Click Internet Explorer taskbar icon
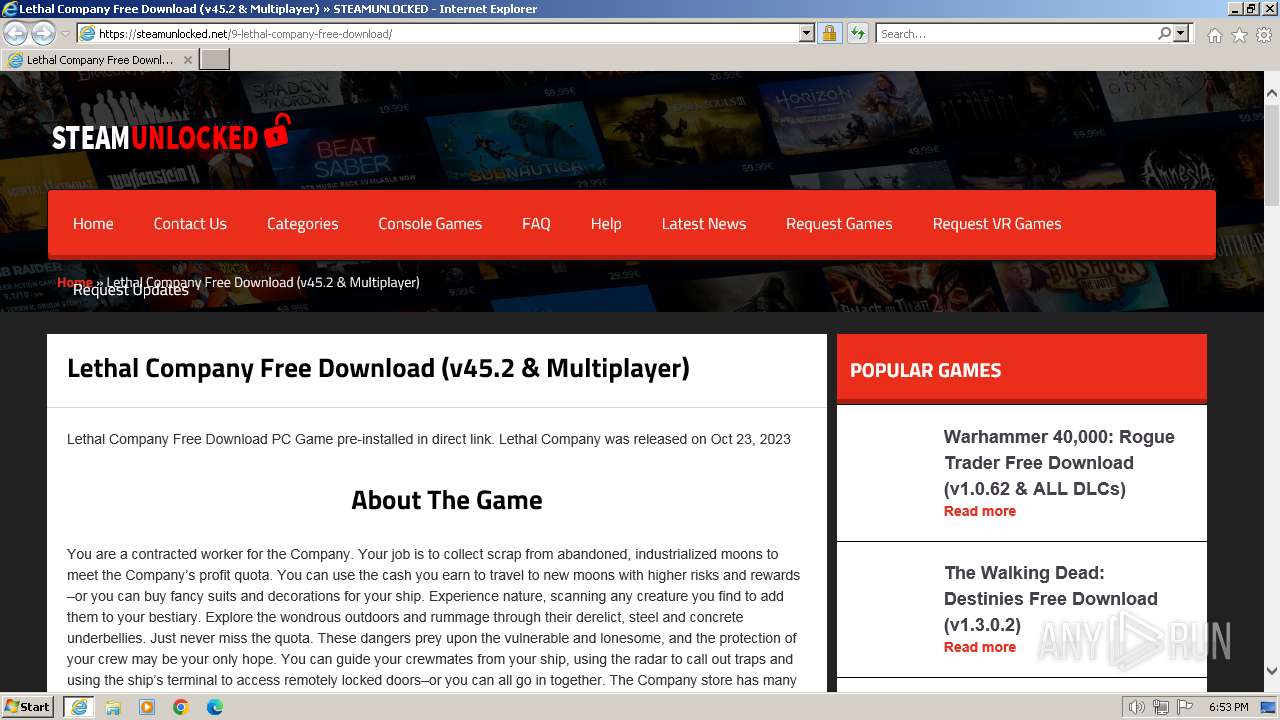The image size is (1280, 720). 79,707
